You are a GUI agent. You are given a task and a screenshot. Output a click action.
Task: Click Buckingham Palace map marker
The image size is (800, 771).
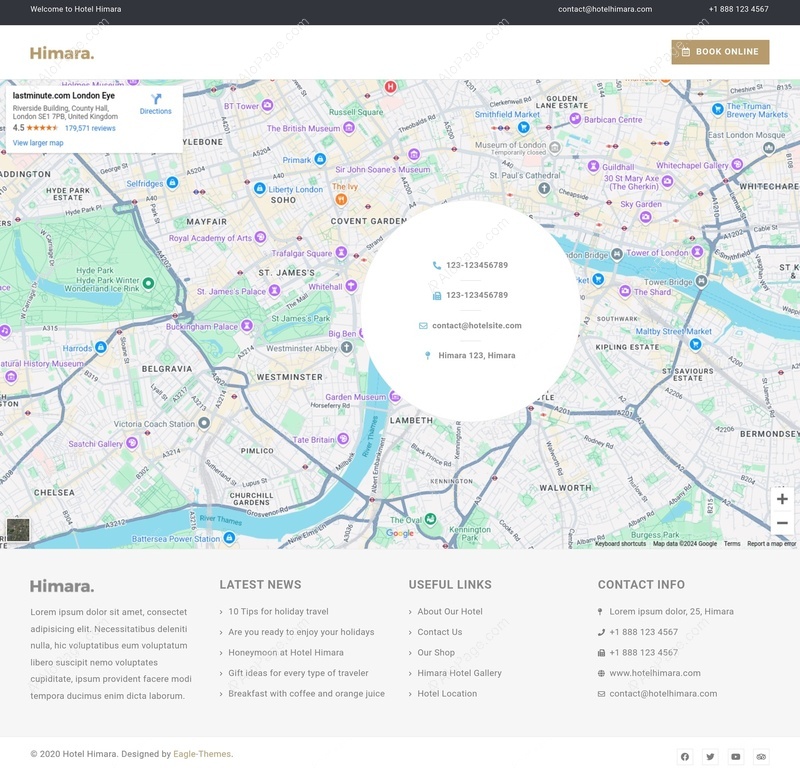(x=247, y=326)
